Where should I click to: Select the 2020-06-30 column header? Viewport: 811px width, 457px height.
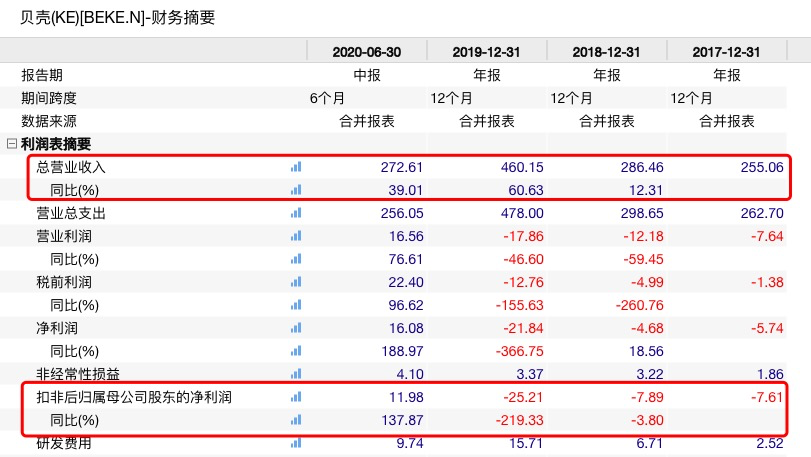coord(366,52)
